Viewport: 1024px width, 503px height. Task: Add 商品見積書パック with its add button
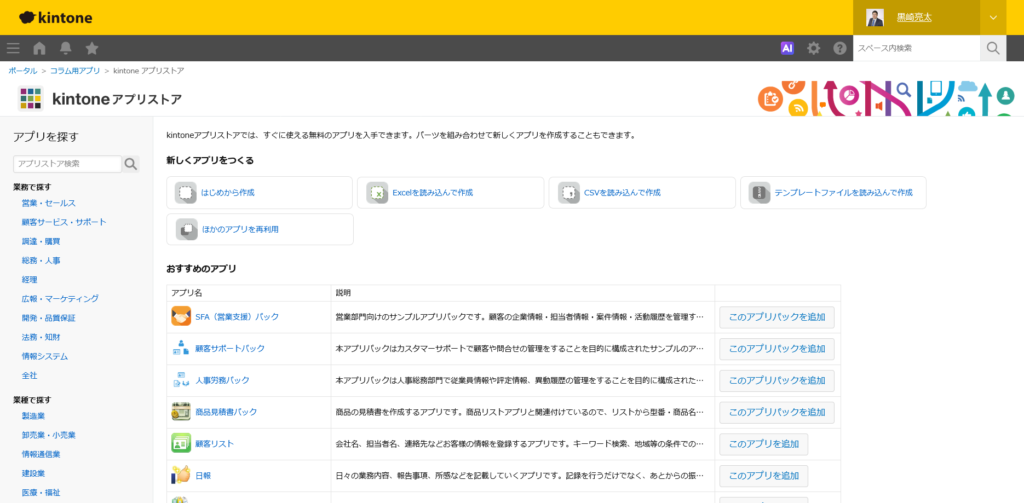777,412
